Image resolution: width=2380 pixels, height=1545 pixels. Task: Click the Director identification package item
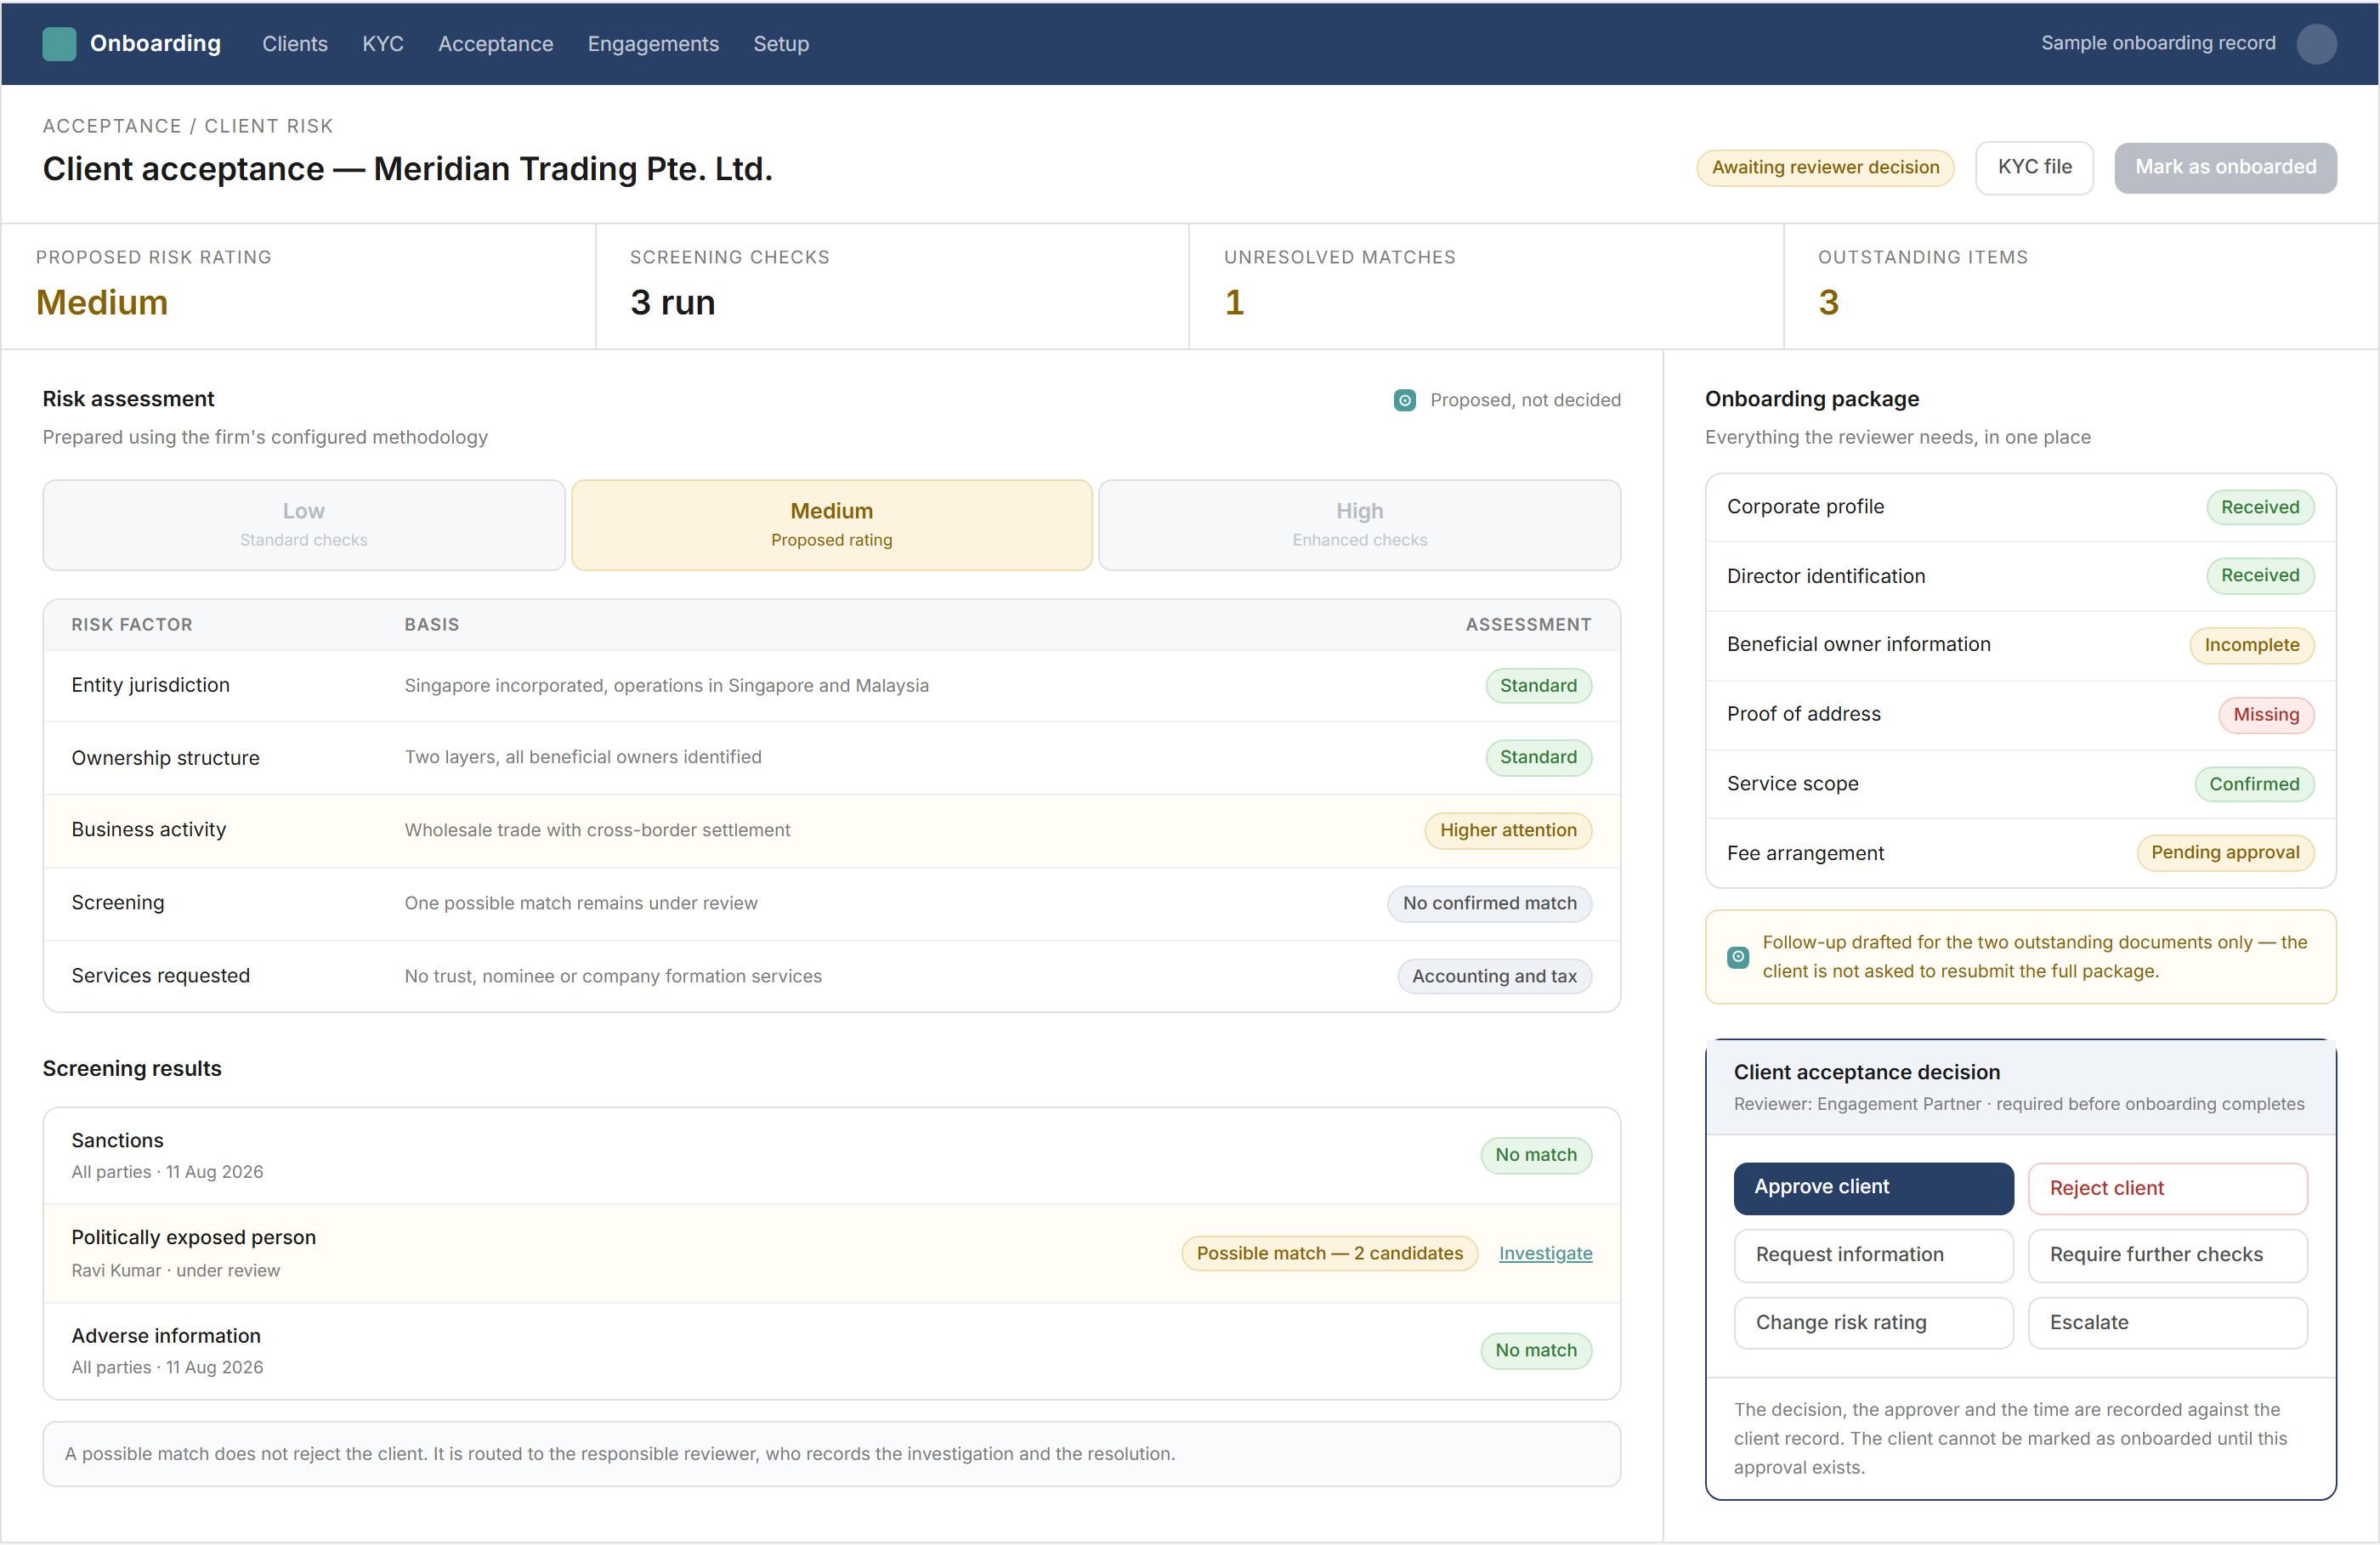tap(2020, 576)
